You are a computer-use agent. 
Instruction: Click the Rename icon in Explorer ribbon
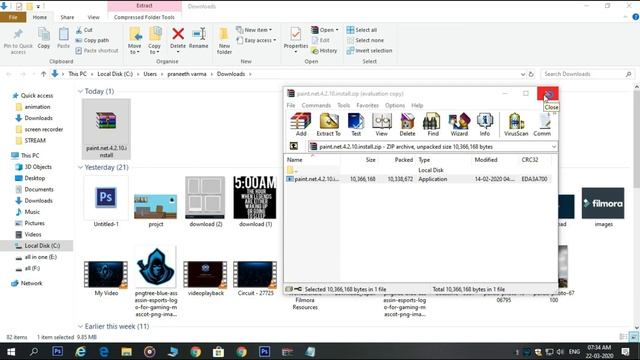[x=199, y=38]
